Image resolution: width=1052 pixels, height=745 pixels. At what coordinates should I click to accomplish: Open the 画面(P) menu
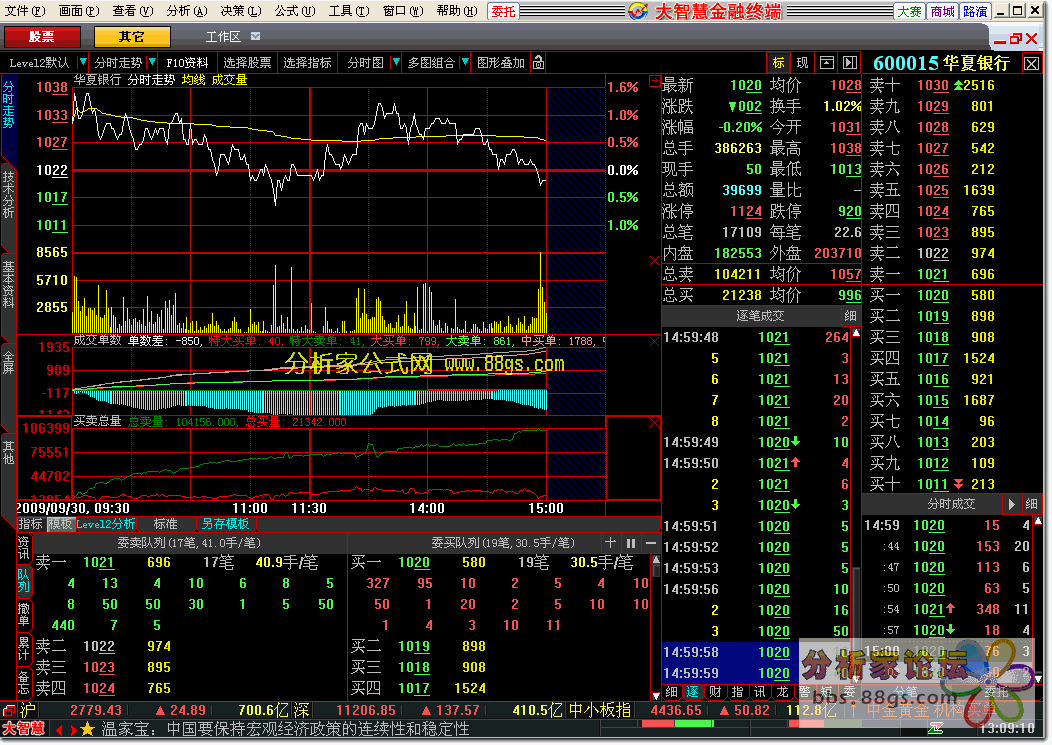coord(78,11)
